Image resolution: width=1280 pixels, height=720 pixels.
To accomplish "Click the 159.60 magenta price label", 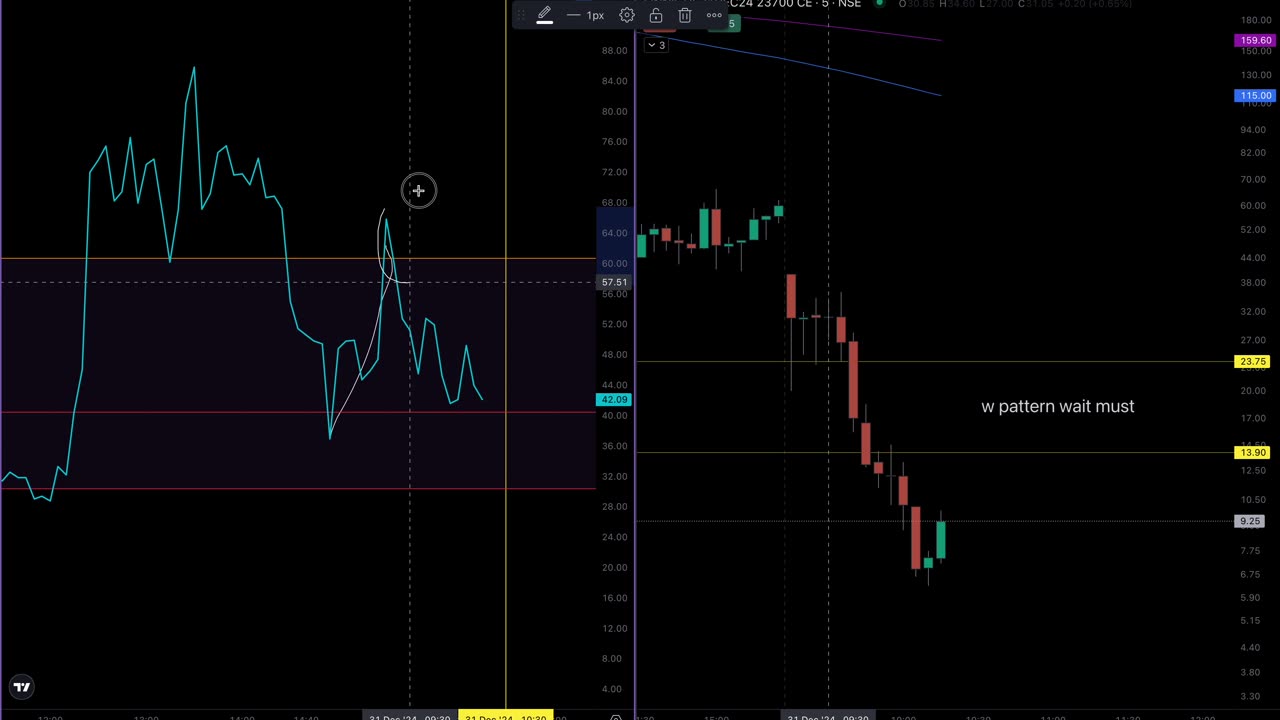I will pos(1254,41).
